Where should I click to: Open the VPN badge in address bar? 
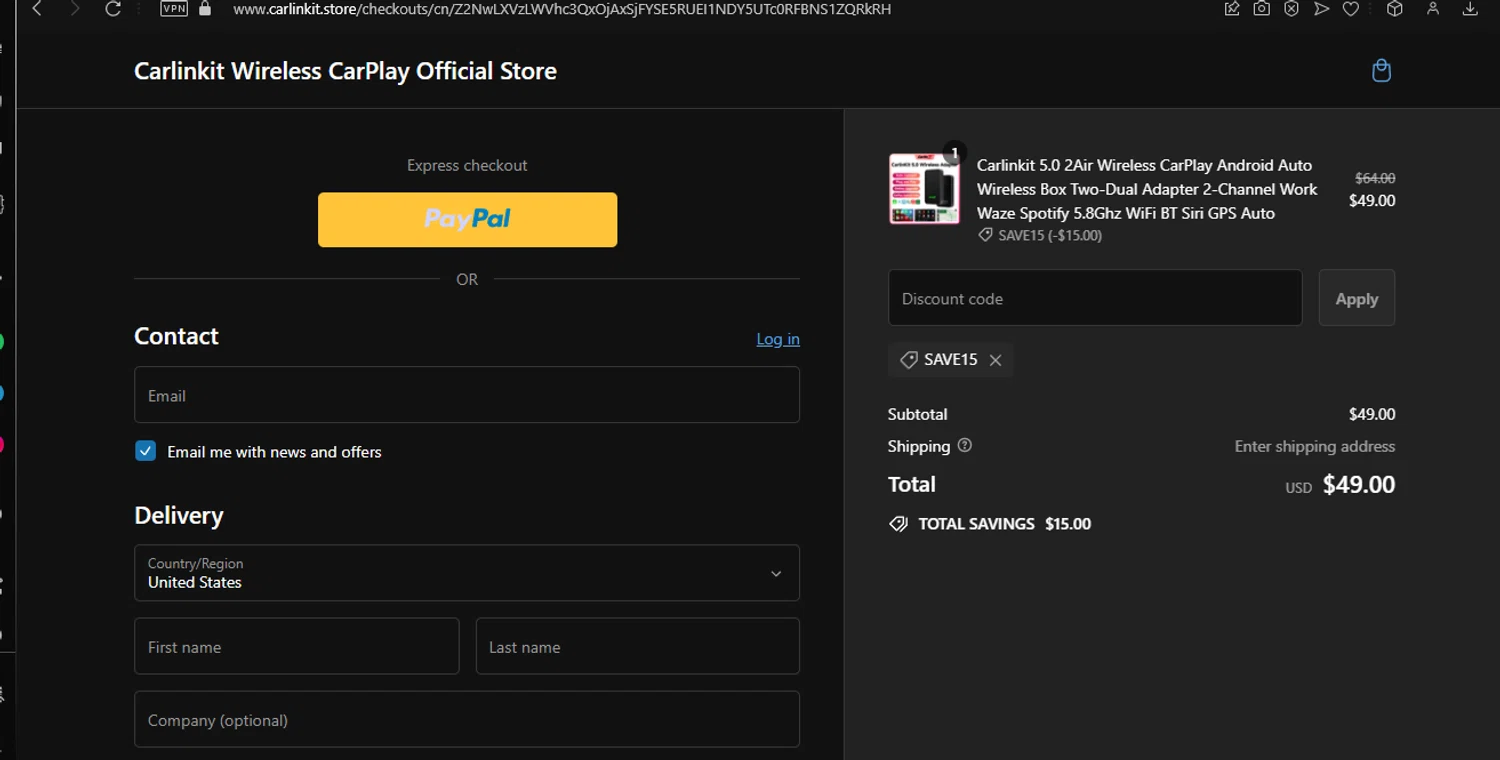point(174,9)
